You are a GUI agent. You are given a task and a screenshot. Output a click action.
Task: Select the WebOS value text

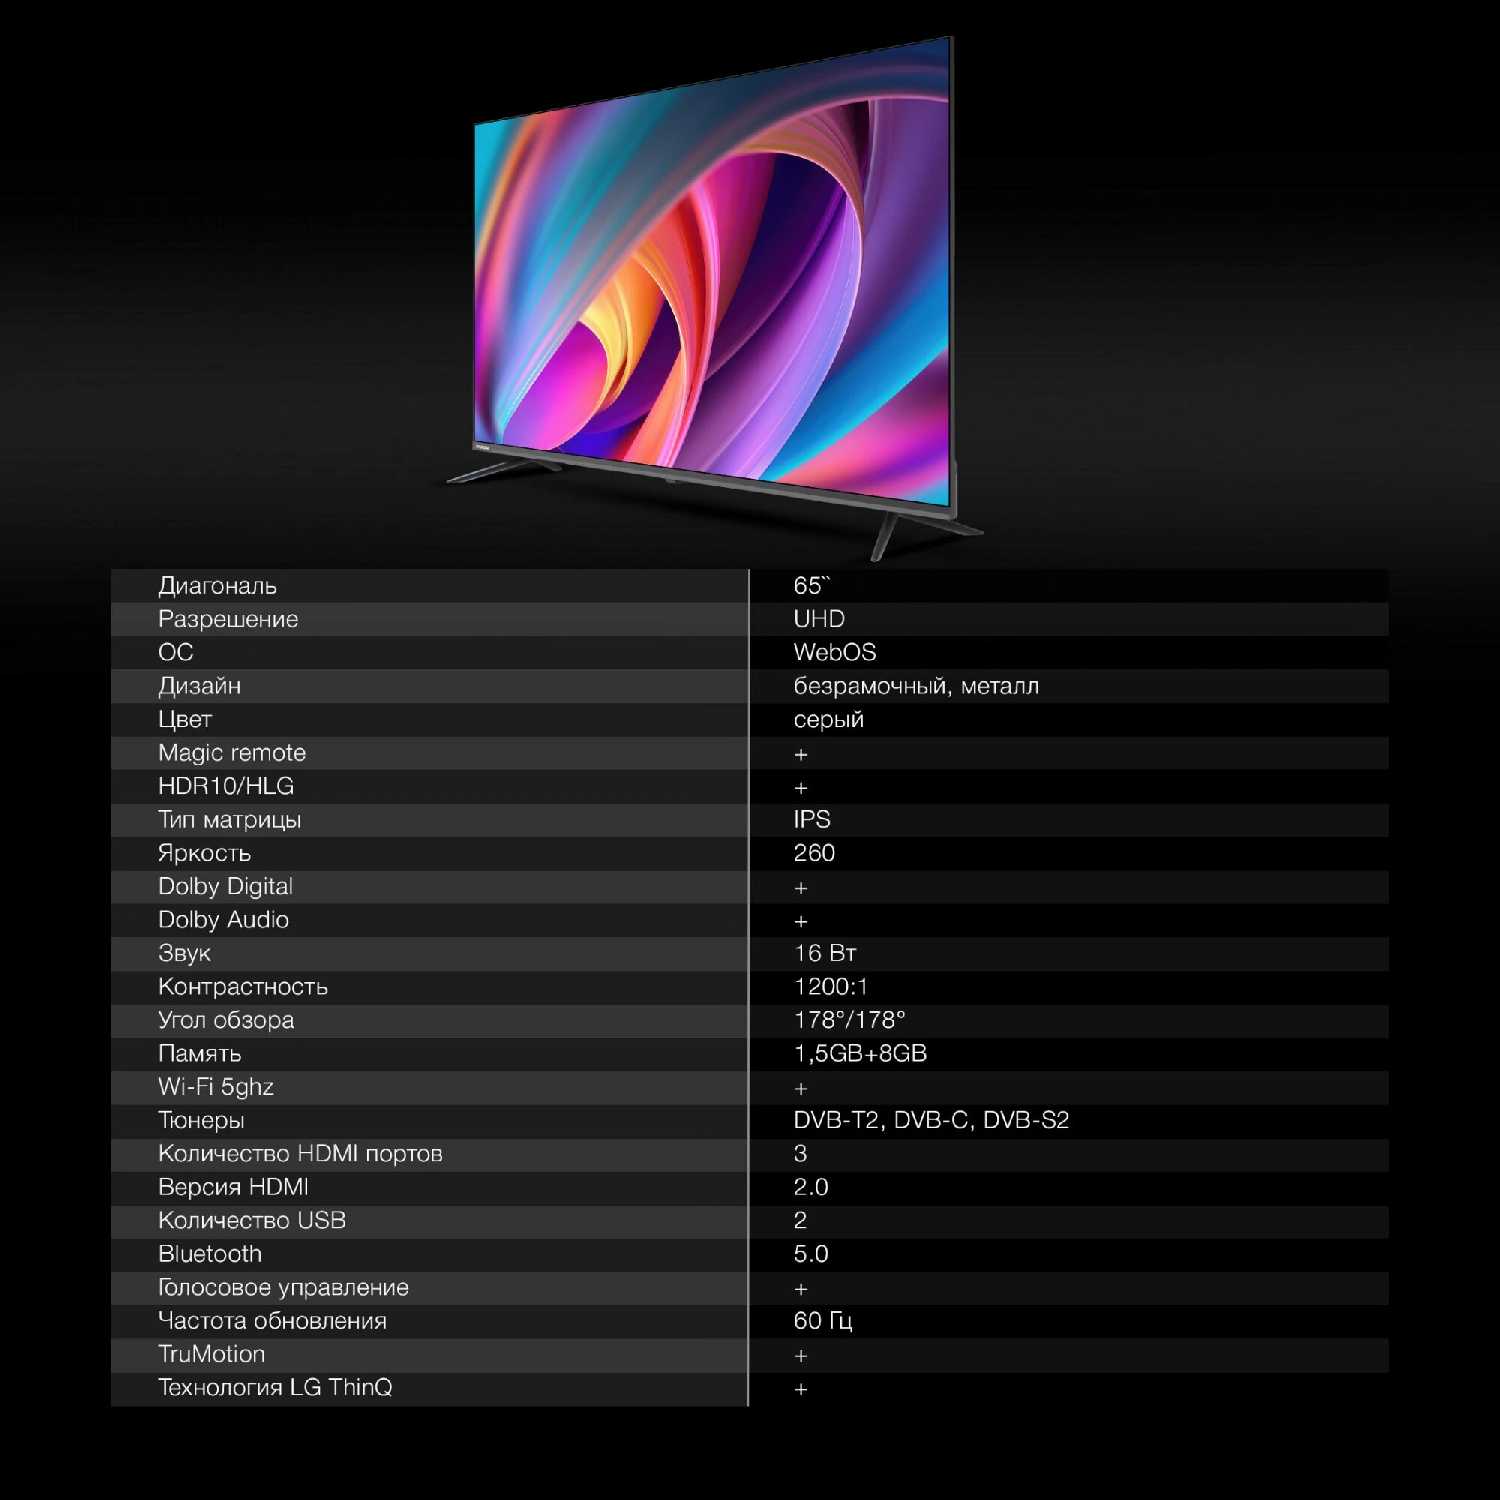(x=834, y=653)
